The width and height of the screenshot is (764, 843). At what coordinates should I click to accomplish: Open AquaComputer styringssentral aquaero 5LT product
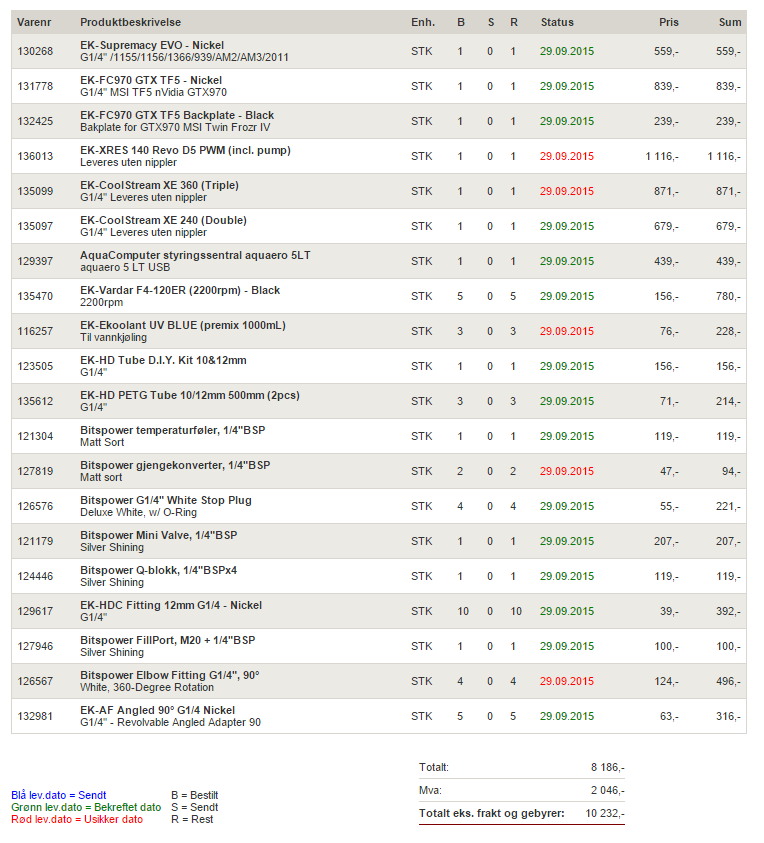pos(195,255)
